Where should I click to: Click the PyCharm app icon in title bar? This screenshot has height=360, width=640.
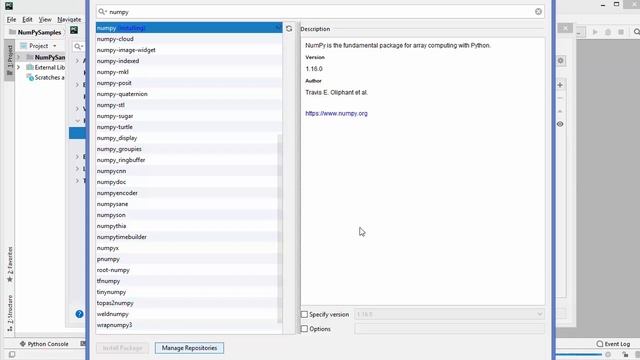coord(9,6)
